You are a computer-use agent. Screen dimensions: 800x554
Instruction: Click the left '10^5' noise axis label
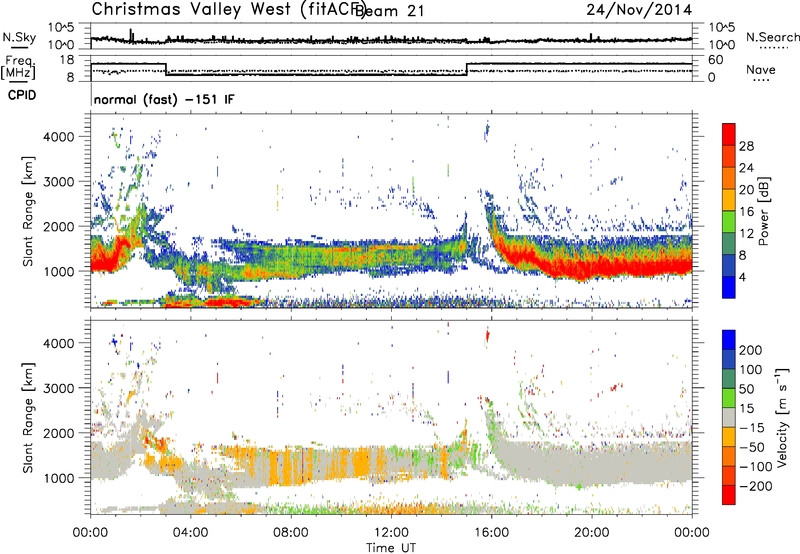(61, 28)
